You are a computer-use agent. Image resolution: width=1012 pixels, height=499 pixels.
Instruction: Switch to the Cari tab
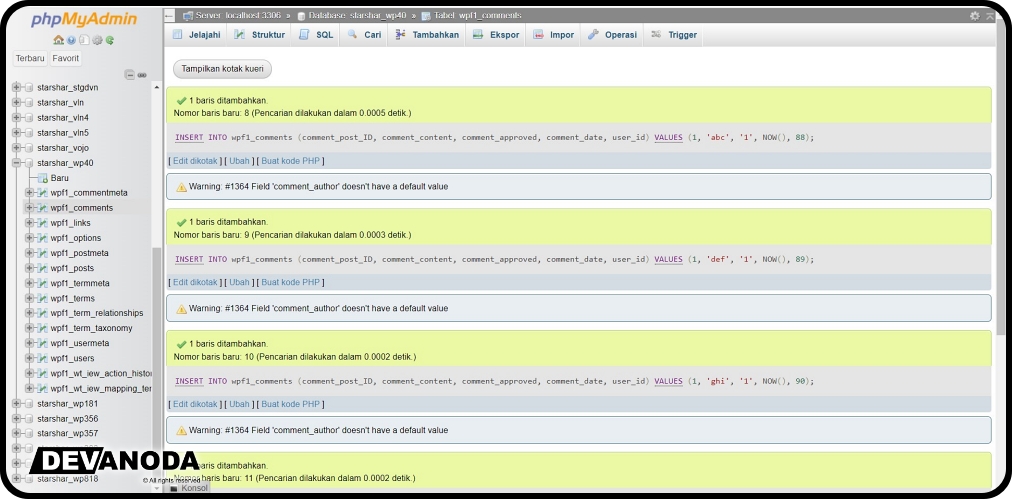tap(364, 35)
